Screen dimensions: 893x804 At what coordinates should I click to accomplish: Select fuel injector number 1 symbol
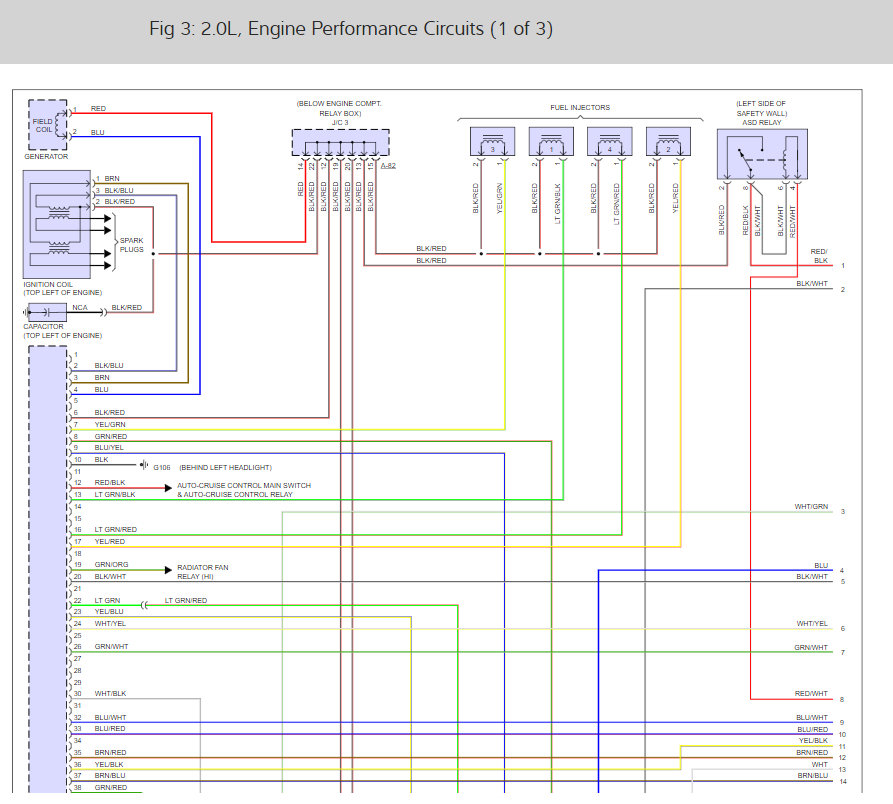tap(551, 142)
